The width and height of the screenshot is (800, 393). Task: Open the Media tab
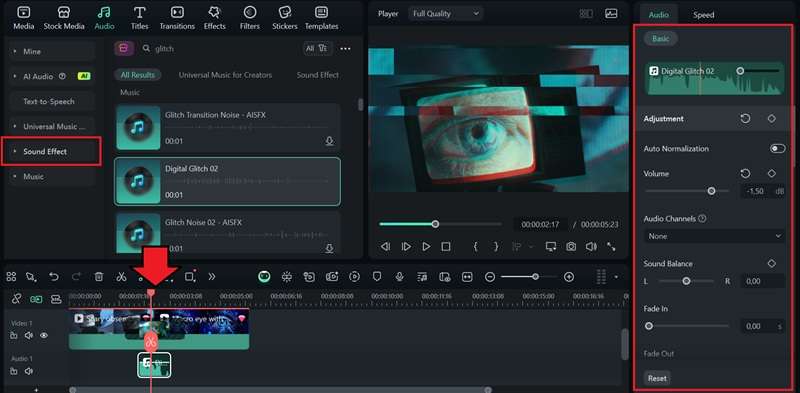click(x=23, y=18)
